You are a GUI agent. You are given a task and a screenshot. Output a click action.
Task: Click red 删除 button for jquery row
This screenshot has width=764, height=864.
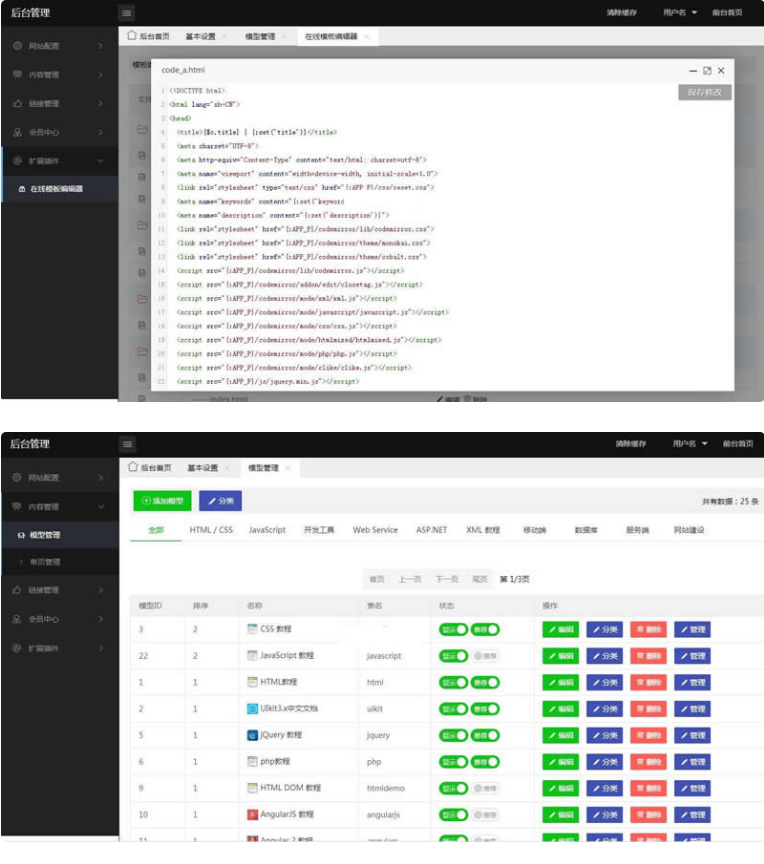[648, 736]
